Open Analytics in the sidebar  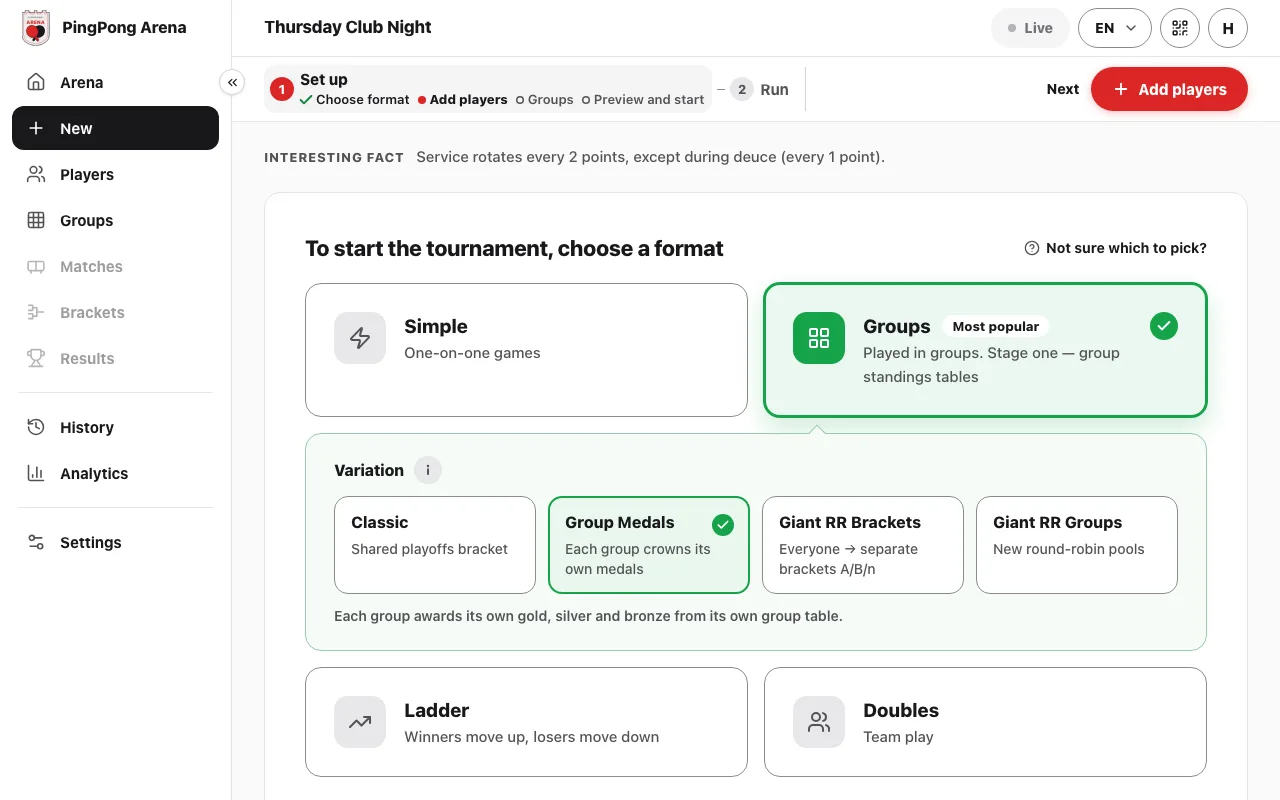pos(115,473)
